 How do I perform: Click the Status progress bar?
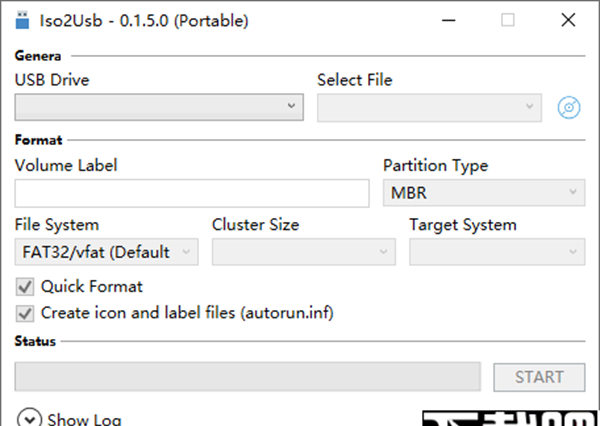coord(248,377)
